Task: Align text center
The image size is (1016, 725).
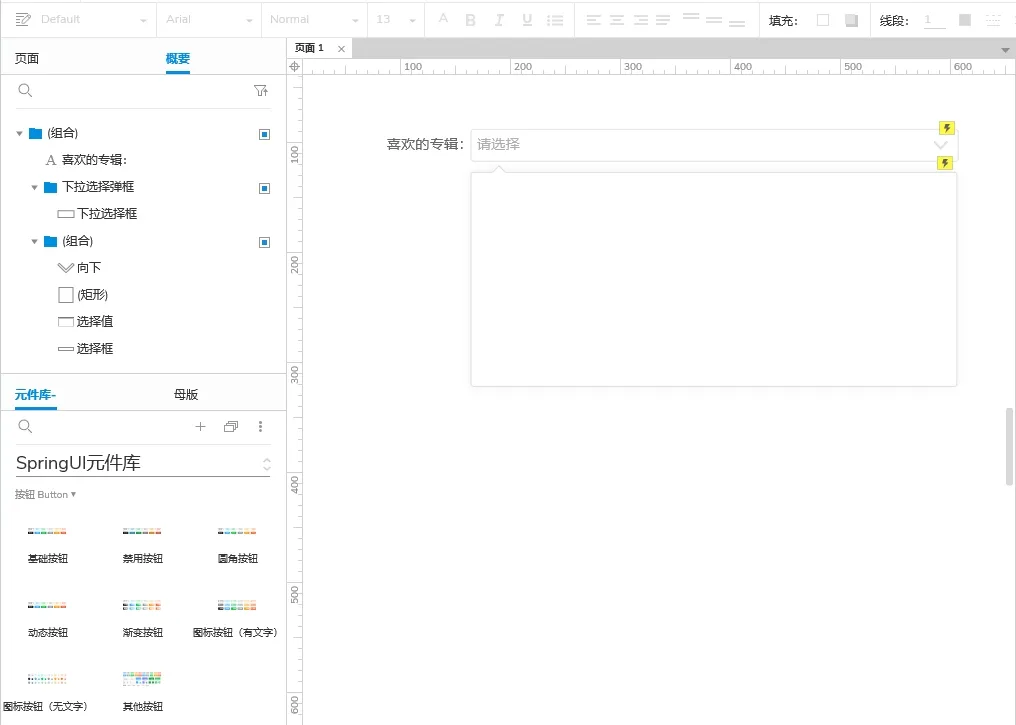Action: 617,20
